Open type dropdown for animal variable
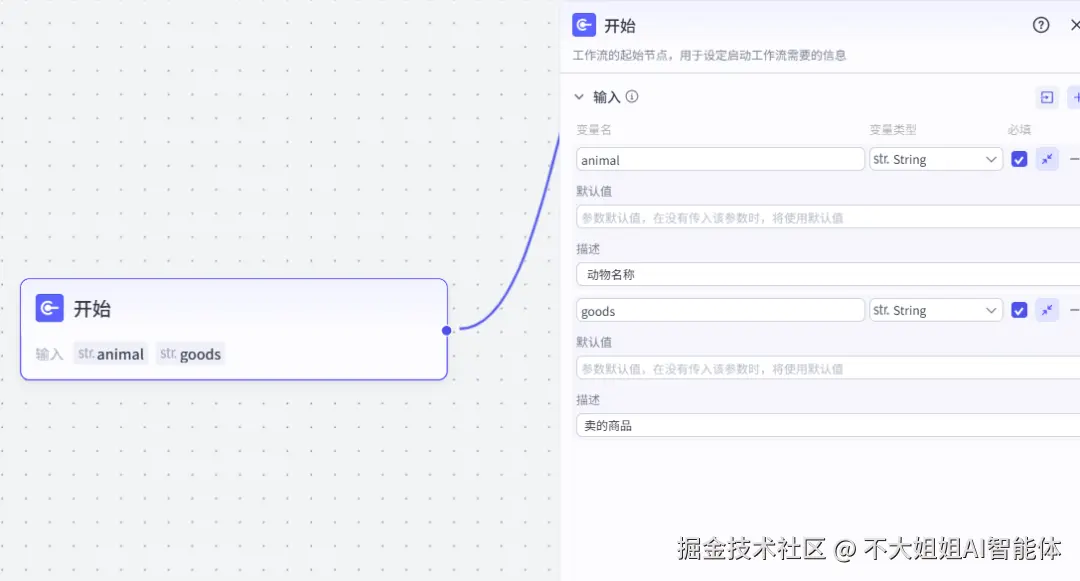This screenshot has height=581, width=1080. [935, 159]
